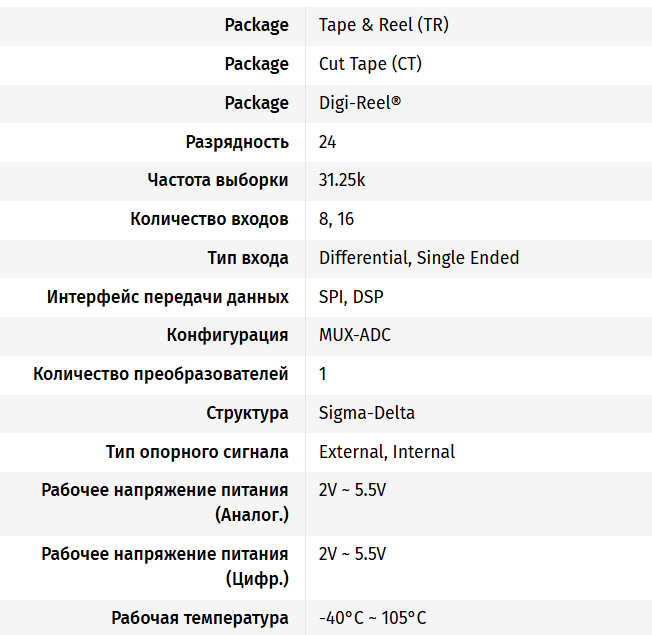
Task: Click the "Рабочее напряжение питания (Цифр.)" label
Action: pos(165,565)
